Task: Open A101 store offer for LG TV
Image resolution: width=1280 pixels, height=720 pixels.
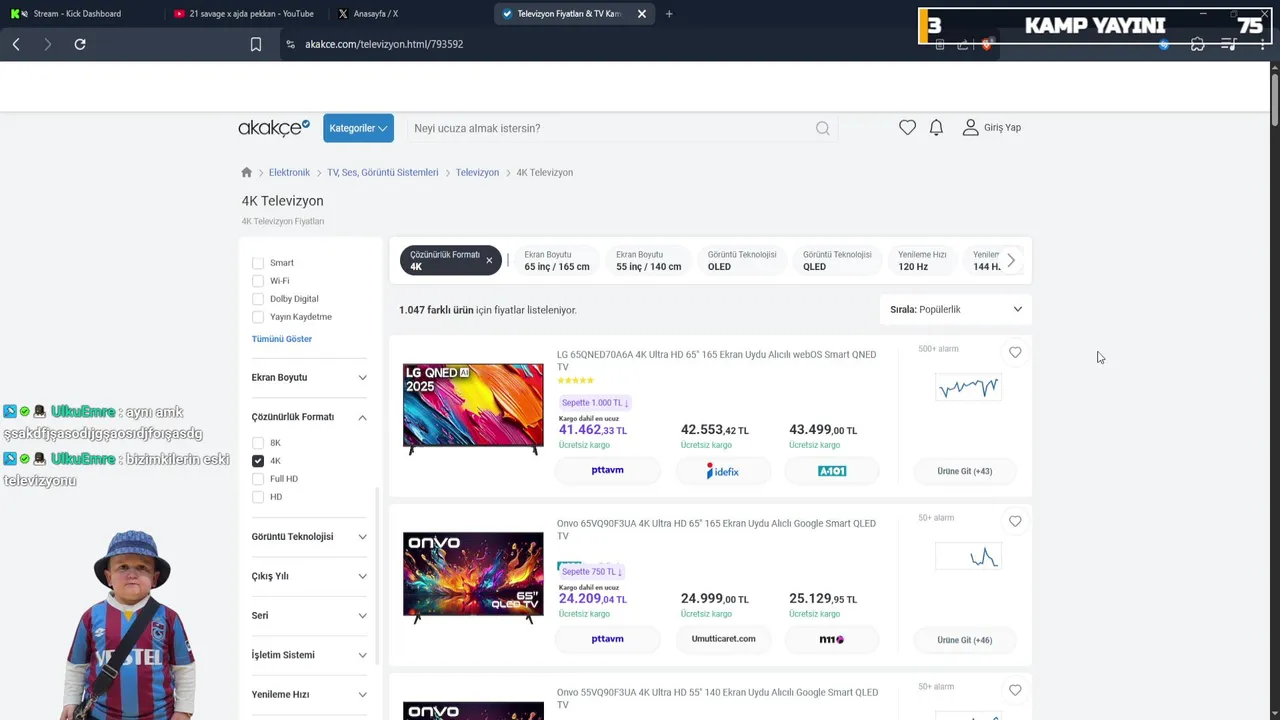Action: [832, 471]
